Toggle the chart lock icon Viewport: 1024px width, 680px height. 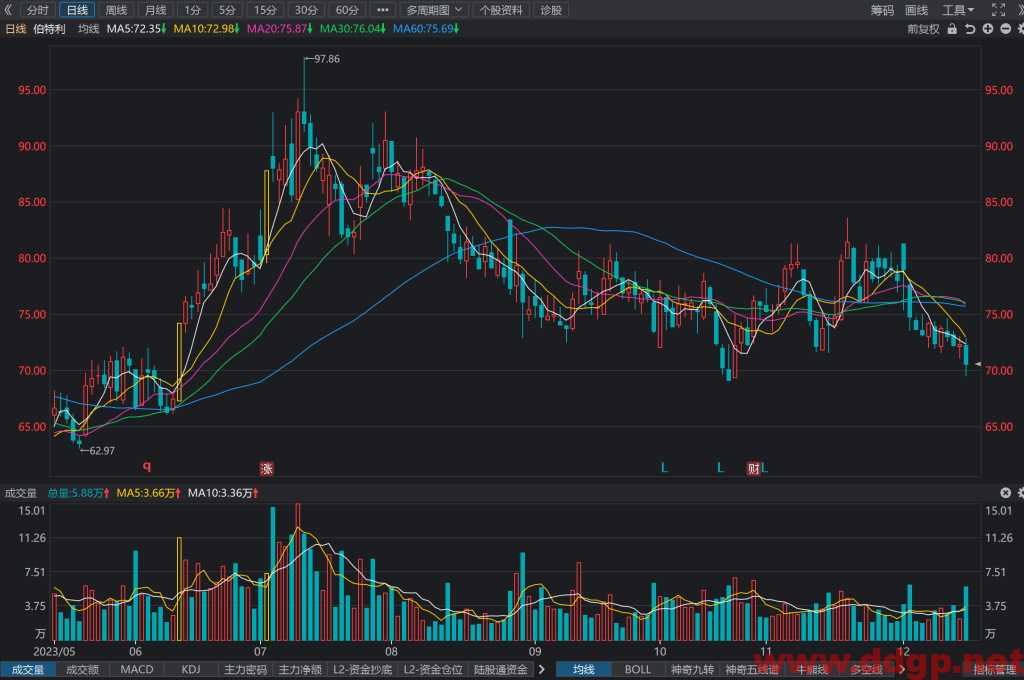coord(952,29)
